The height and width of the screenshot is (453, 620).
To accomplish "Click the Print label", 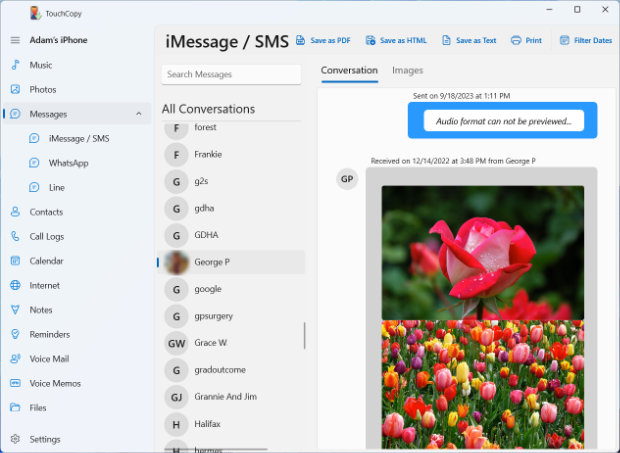I will pos(533,40).
